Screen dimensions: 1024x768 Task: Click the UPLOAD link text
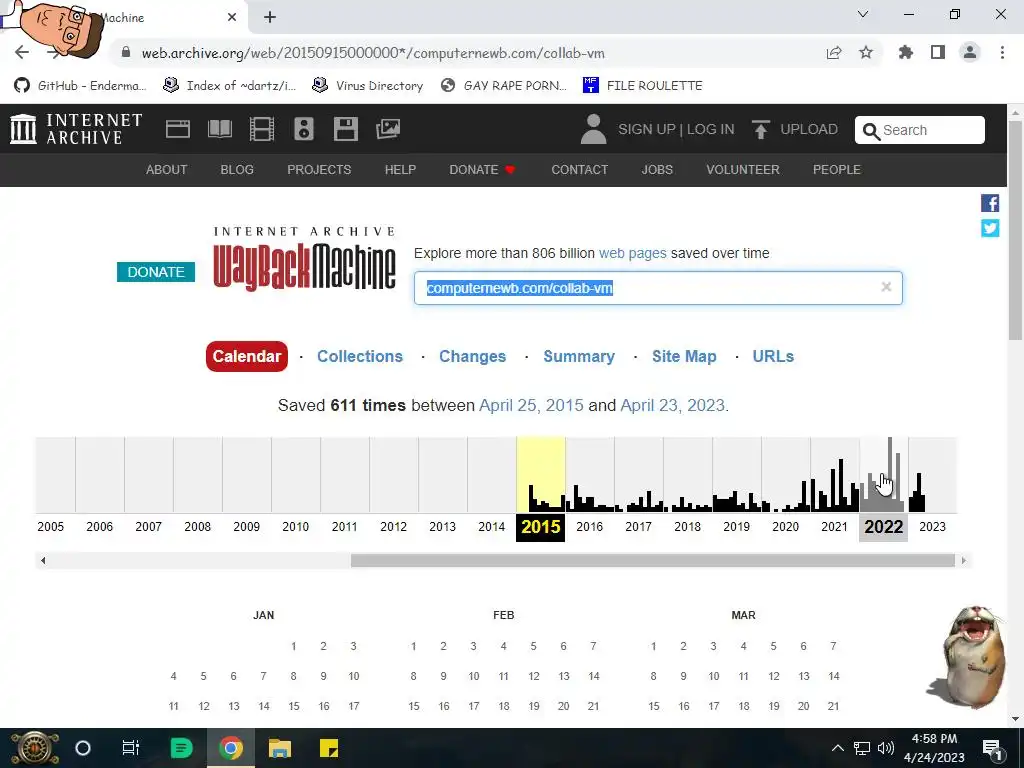809,129
